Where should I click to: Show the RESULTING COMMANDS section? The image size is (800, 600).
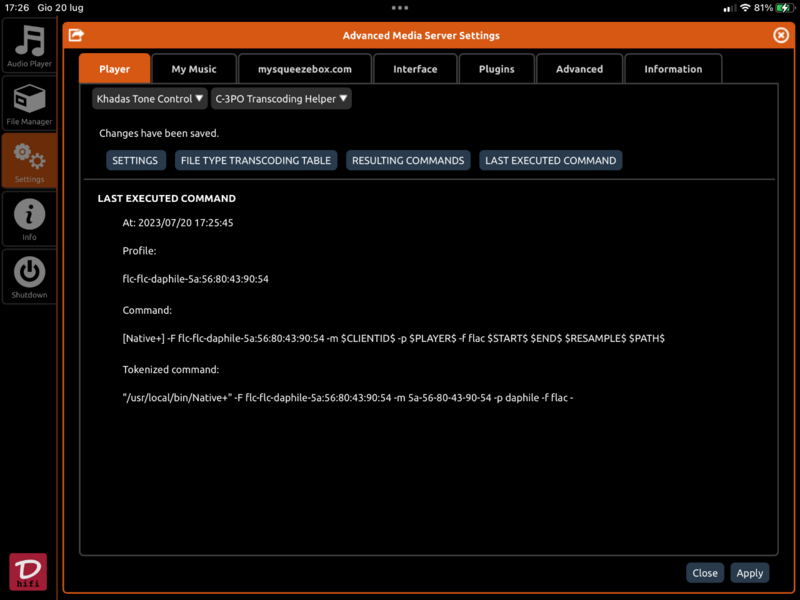click(408, 160)
